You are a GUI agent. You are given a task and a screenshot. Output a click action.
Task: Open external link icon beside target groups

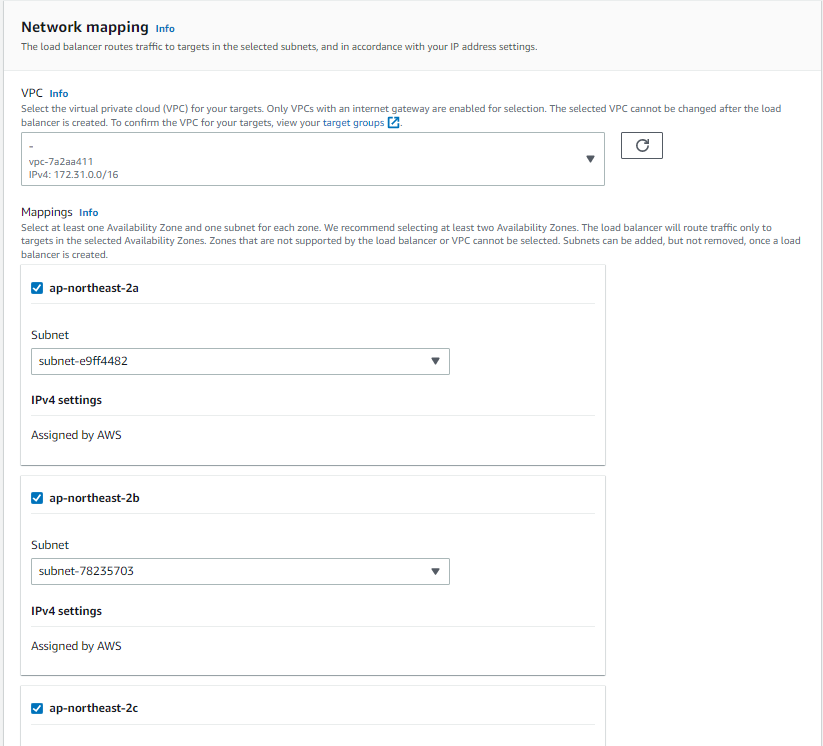(x=393, y=123)
